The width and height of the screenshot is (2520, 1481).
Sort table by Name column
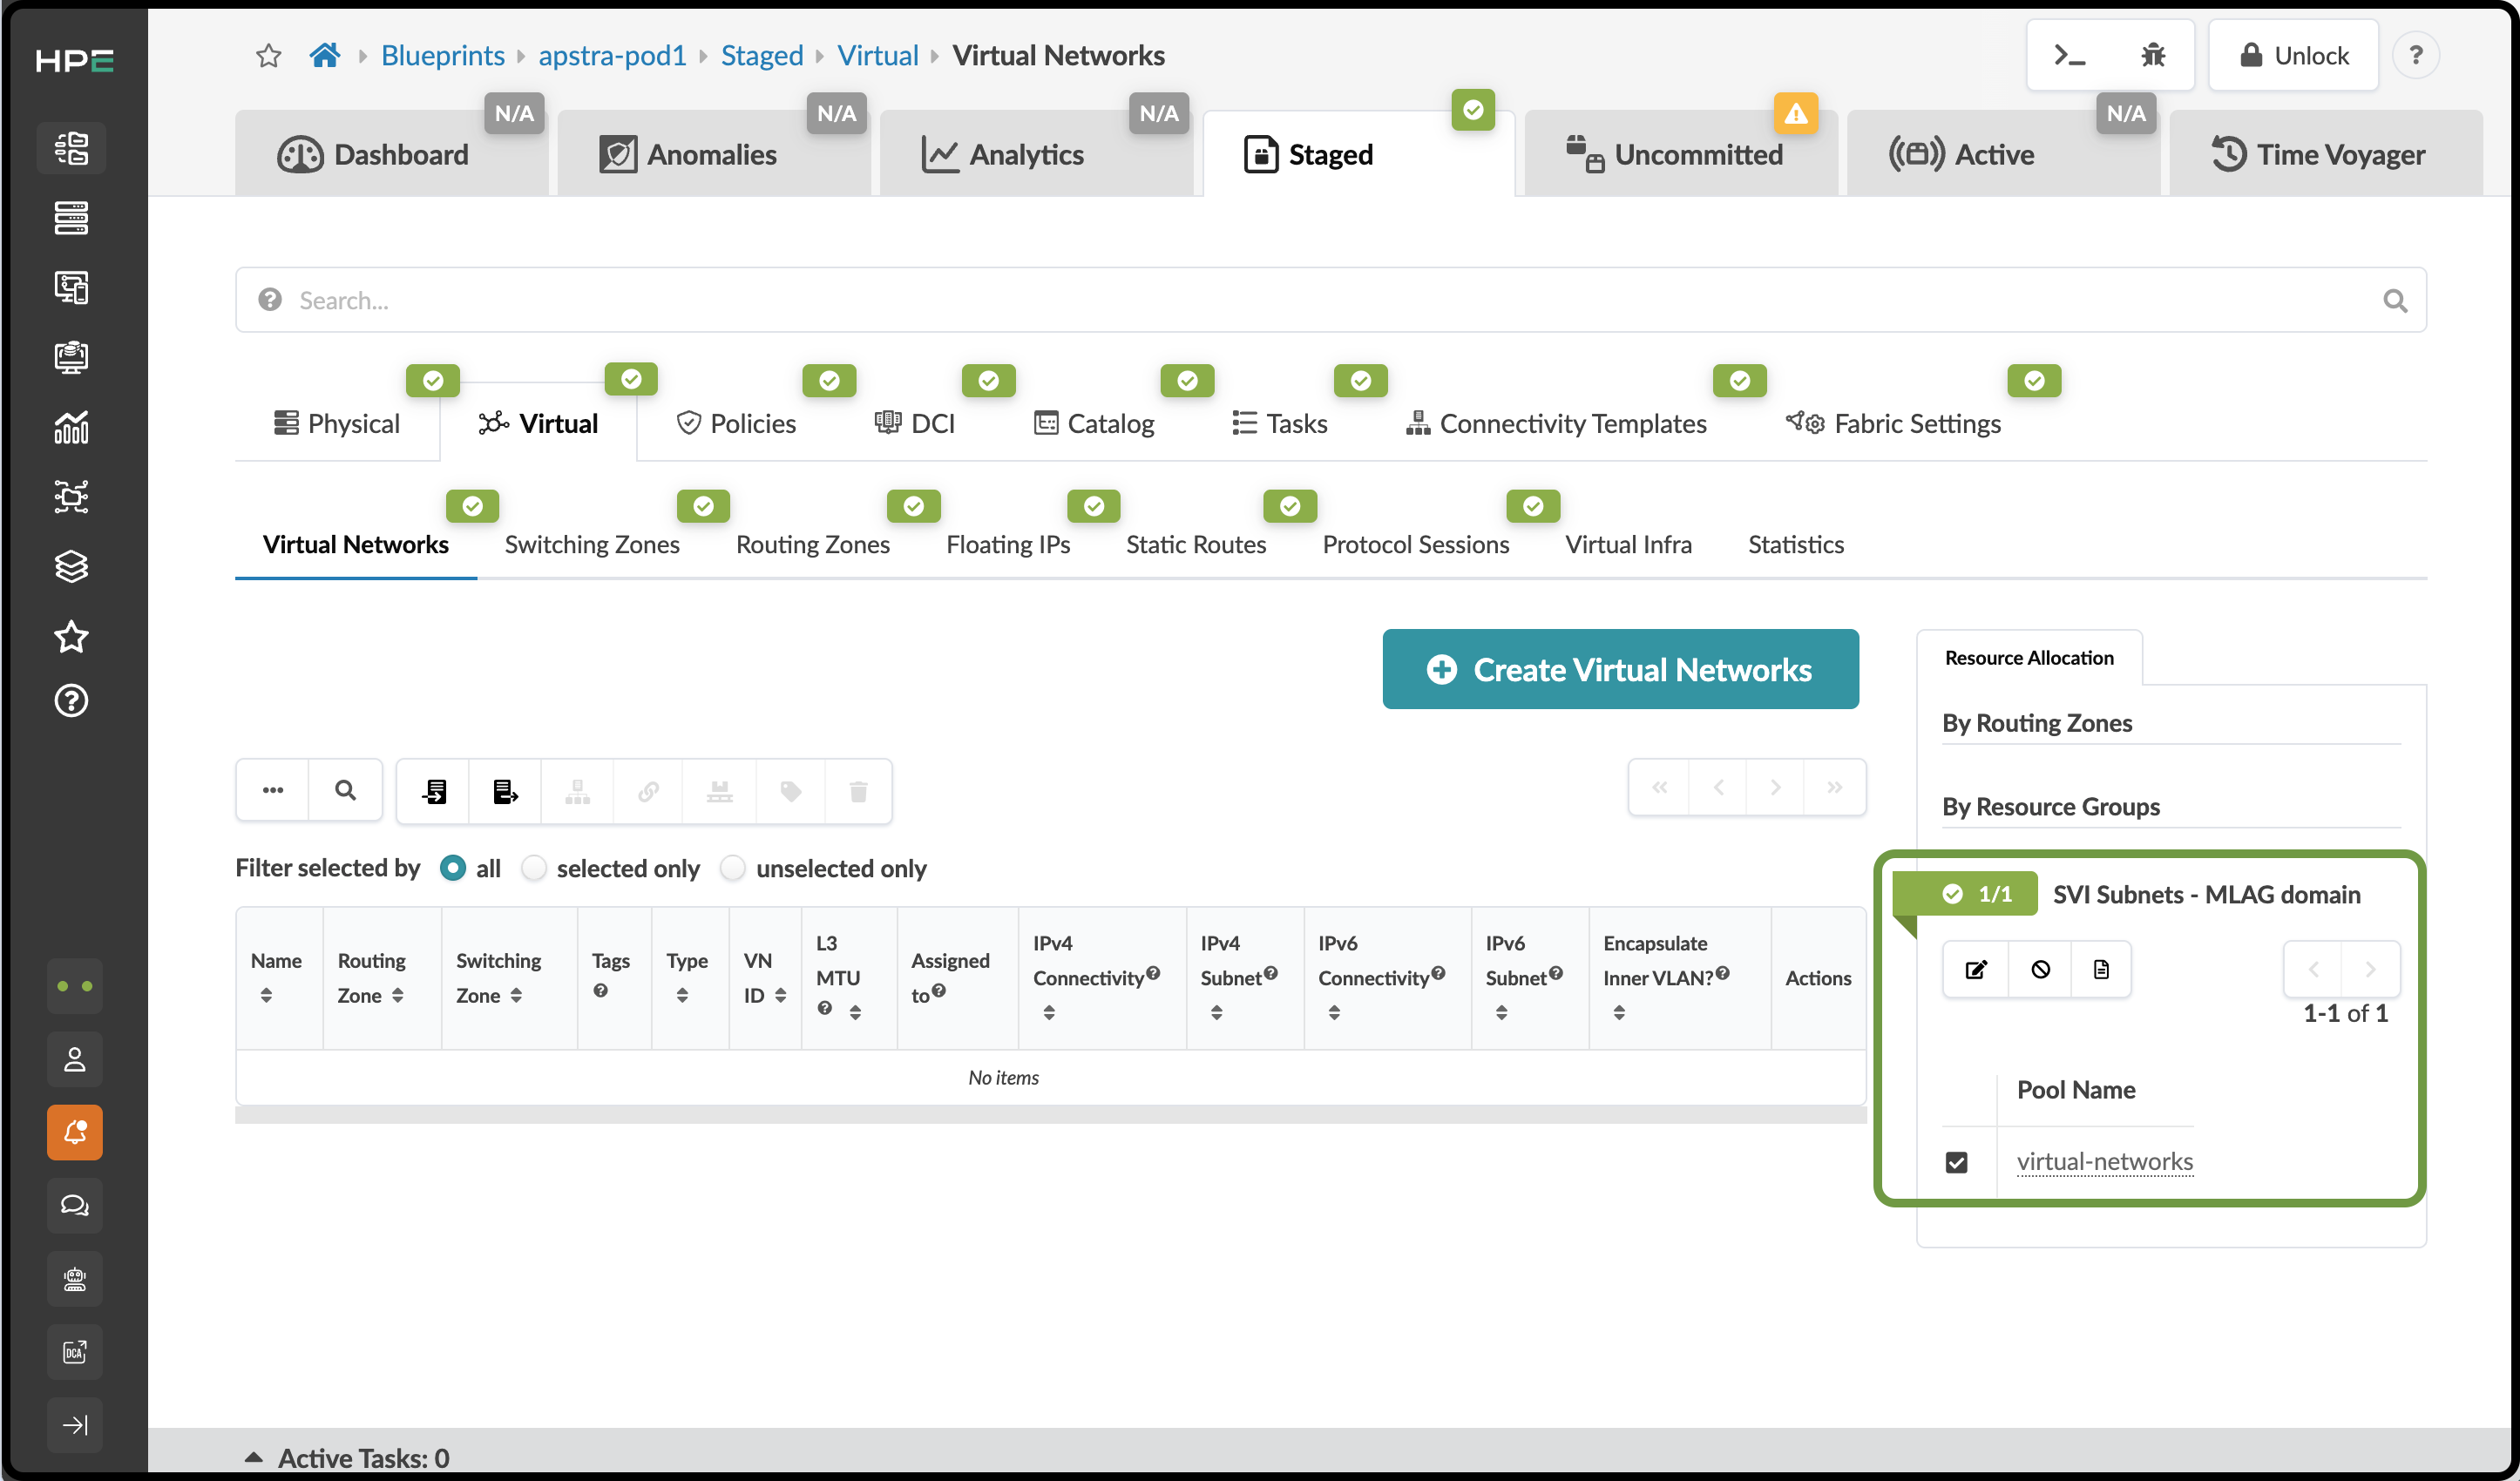pos(265,995)
